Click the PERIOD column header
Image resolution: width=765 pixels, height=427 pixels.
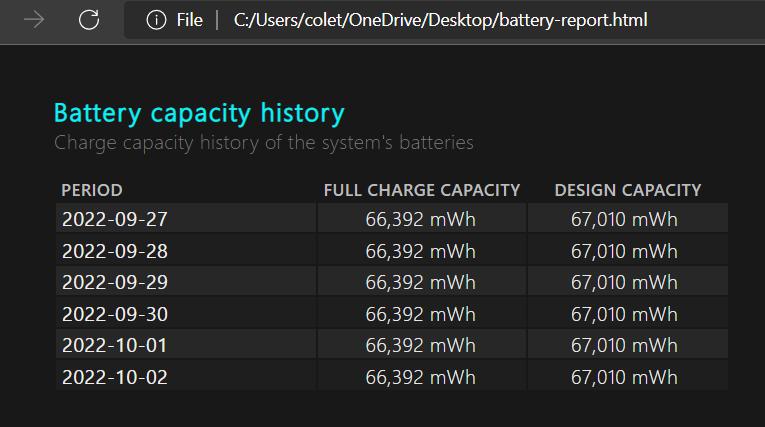pyautogui.click(x=92, y=190)
